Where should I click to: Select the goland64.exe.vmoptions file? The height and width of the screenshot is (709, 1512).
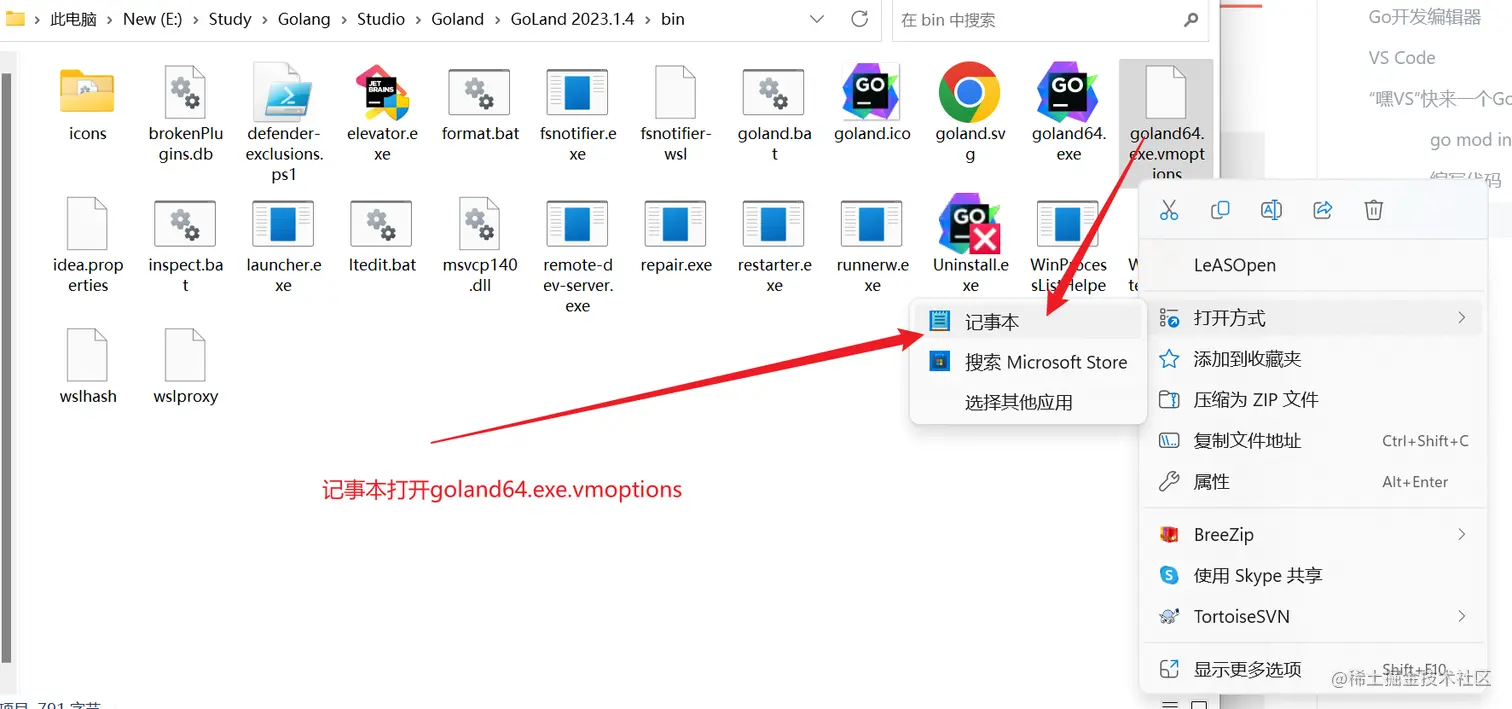(x=1166, y=121)
